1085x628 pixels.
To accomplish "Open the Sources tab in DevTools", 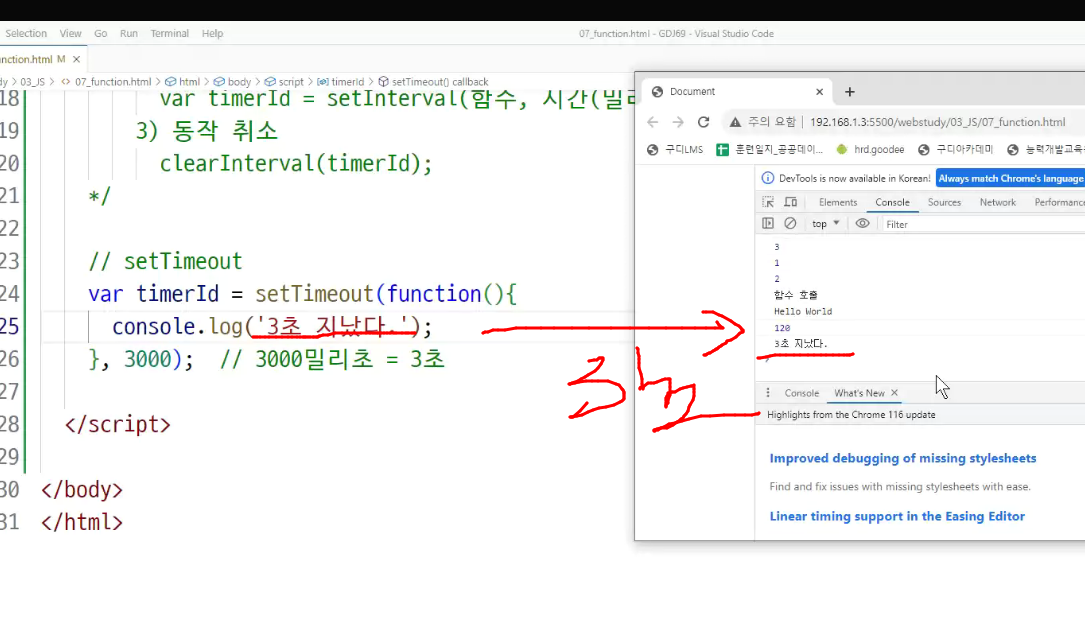I will [945, 202].
